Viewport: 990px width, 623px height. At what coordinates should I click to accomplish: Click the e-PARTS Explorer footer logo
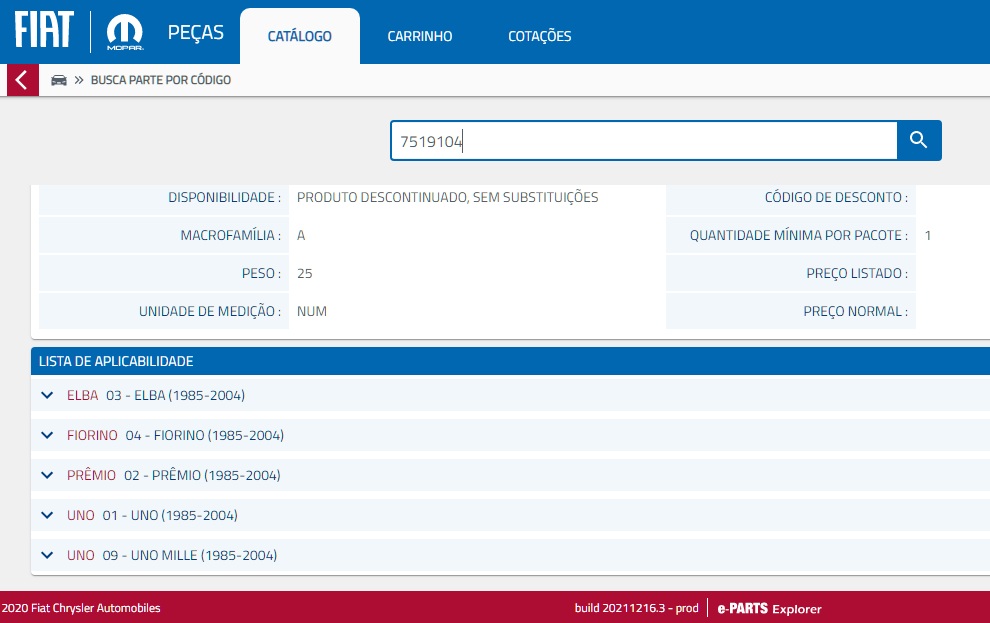769,608
